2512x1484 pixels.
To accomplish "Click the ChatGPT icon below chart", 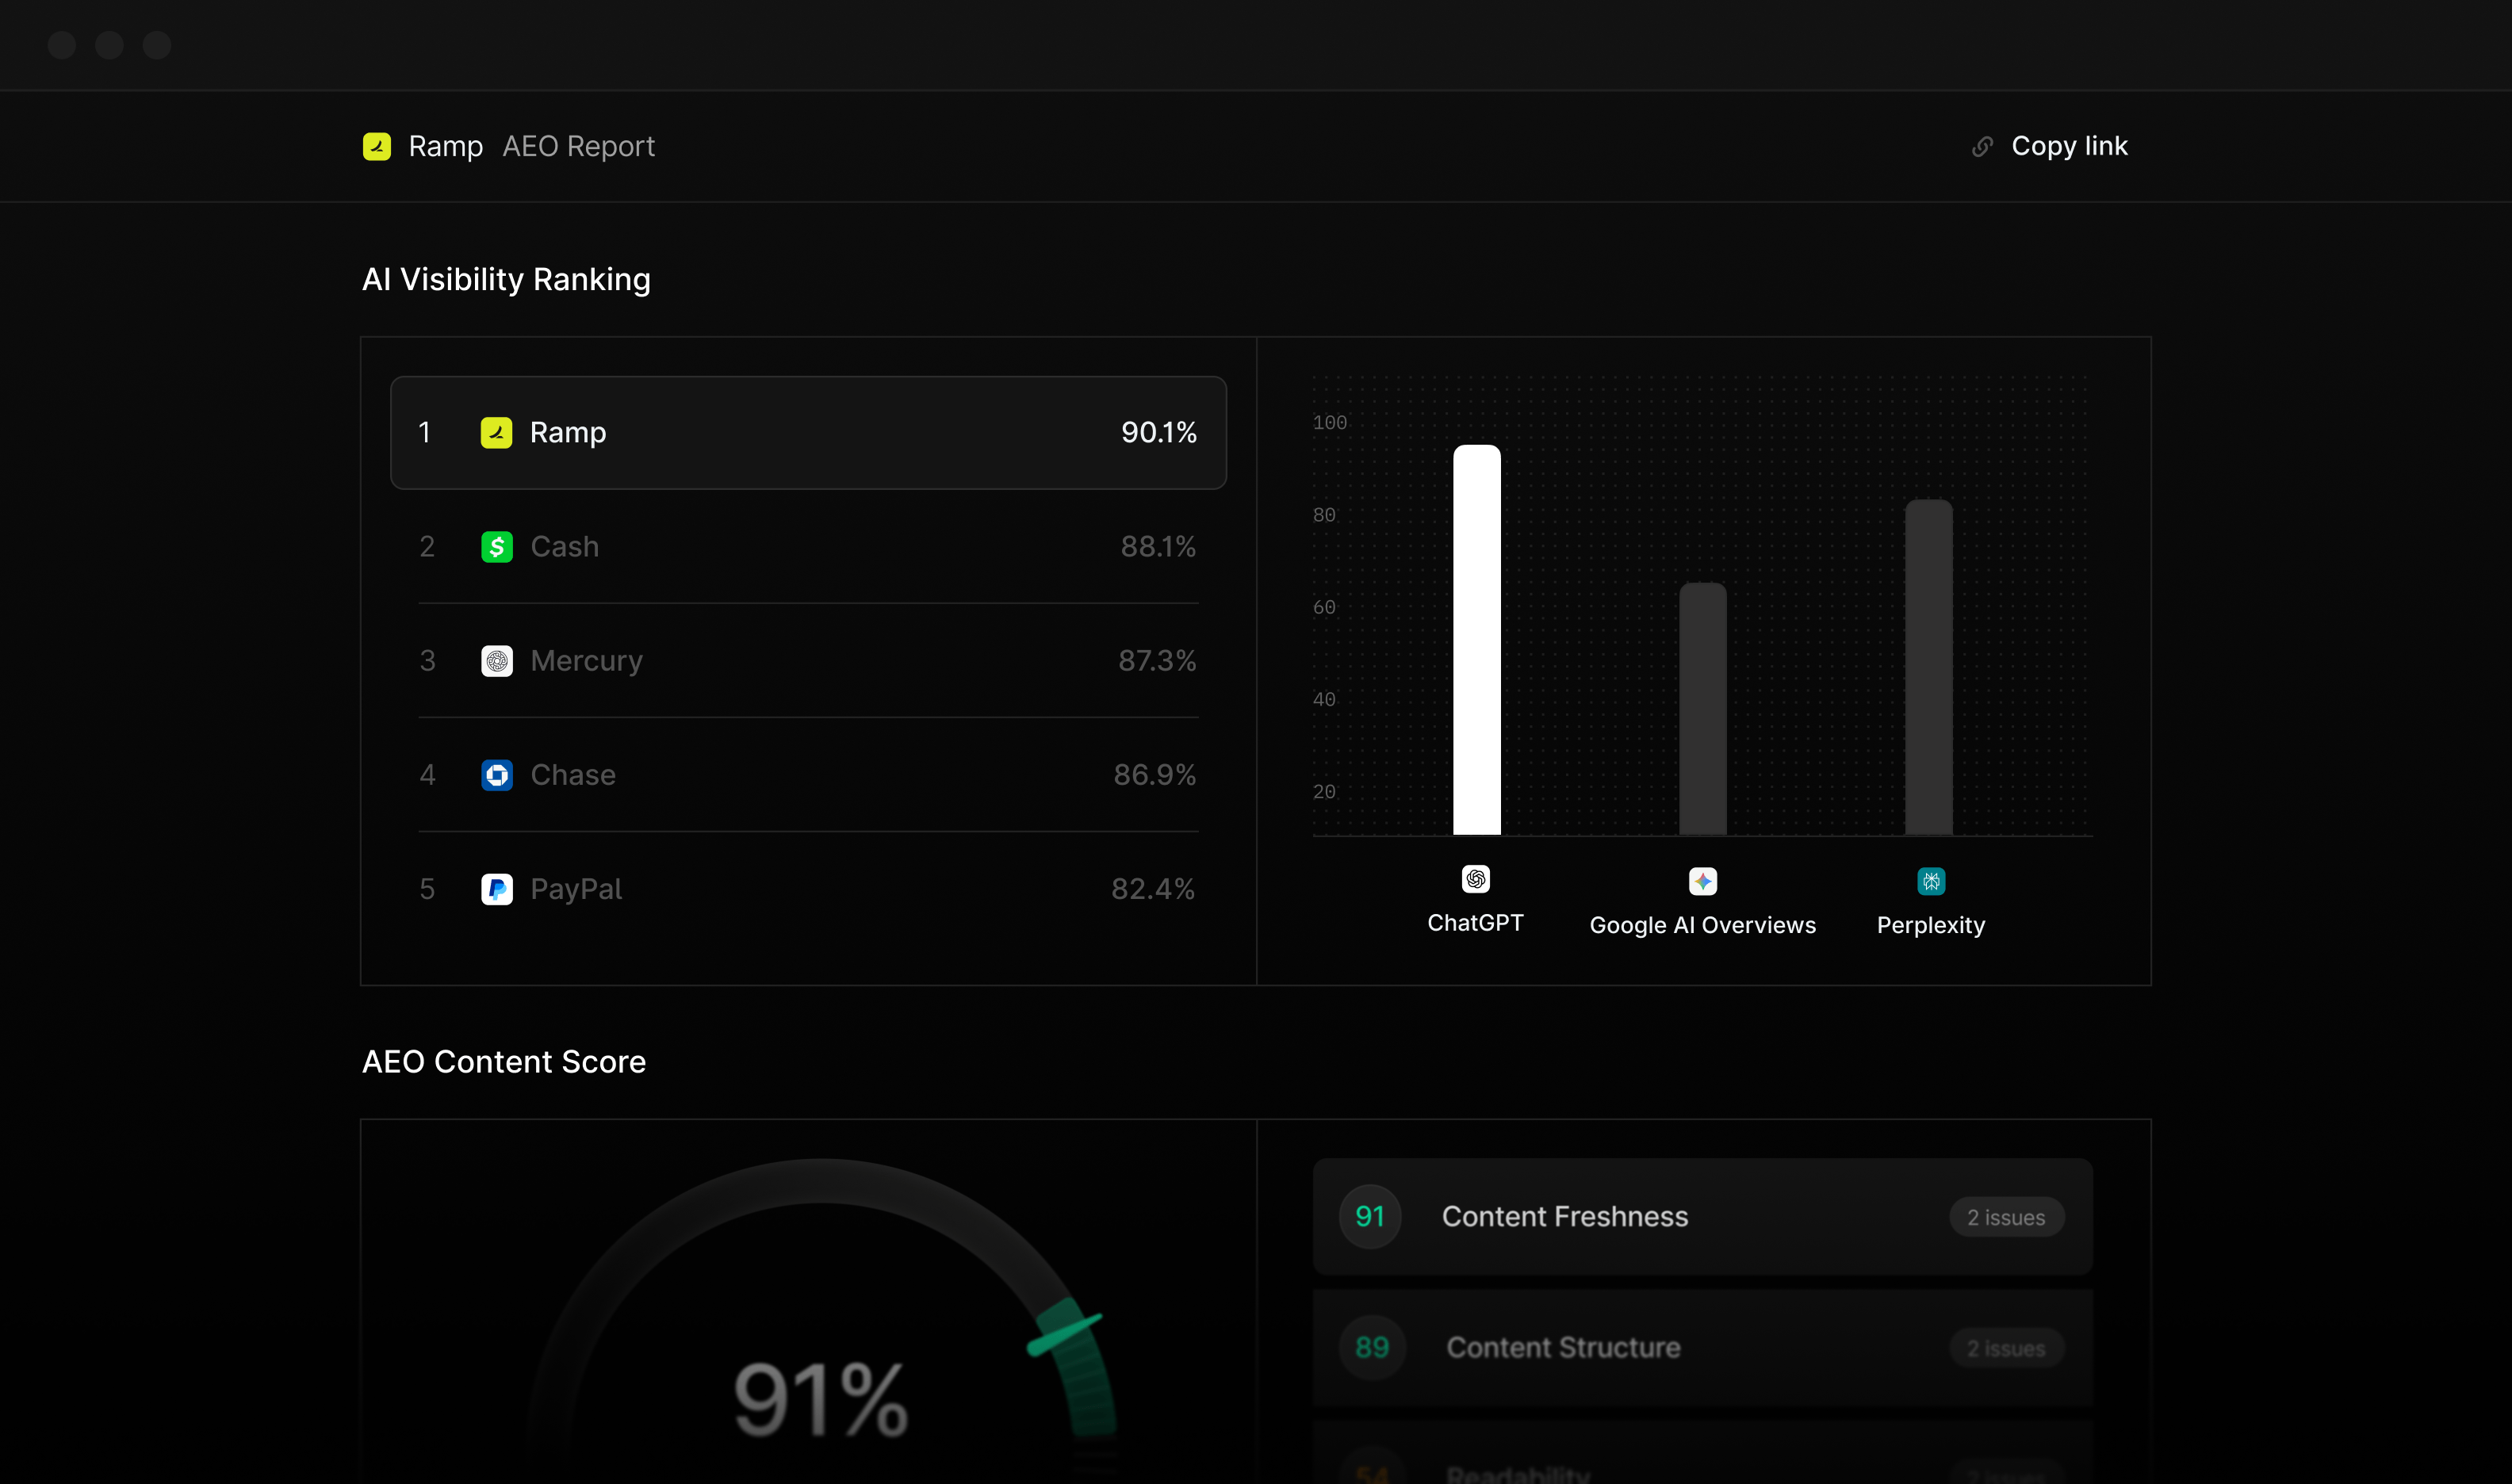I will [1476, 879].
